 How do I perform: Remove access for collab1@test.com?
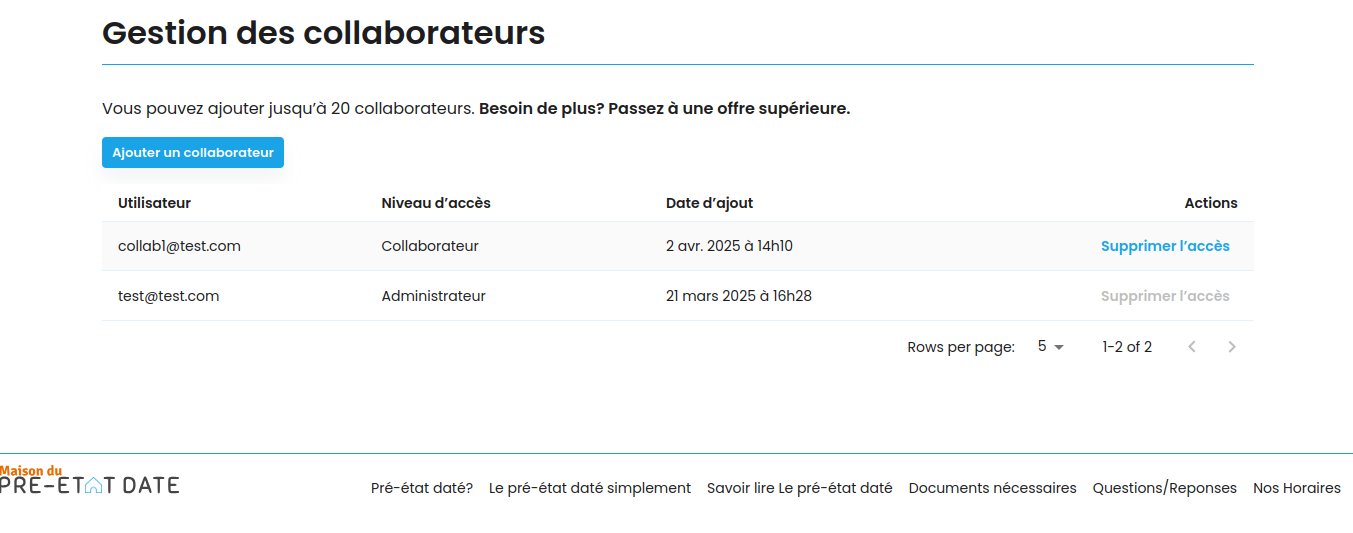click(x=1165, y=246)
